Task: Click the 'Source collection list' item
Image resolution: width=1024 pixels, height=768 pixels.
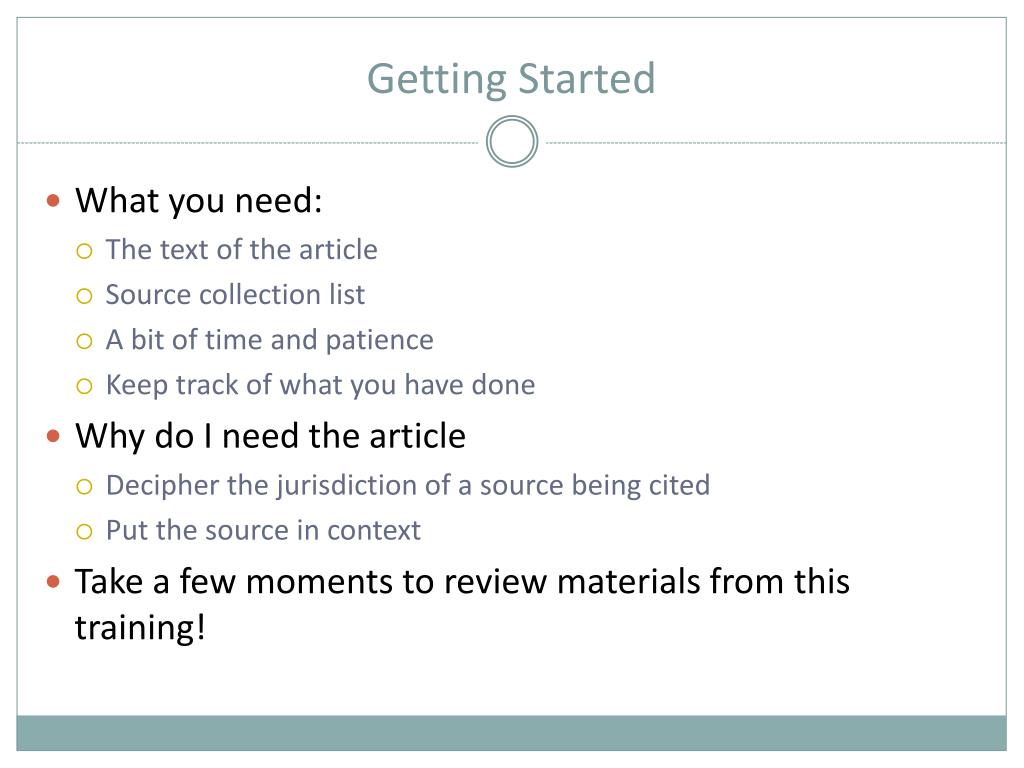Action: [235, 295]
